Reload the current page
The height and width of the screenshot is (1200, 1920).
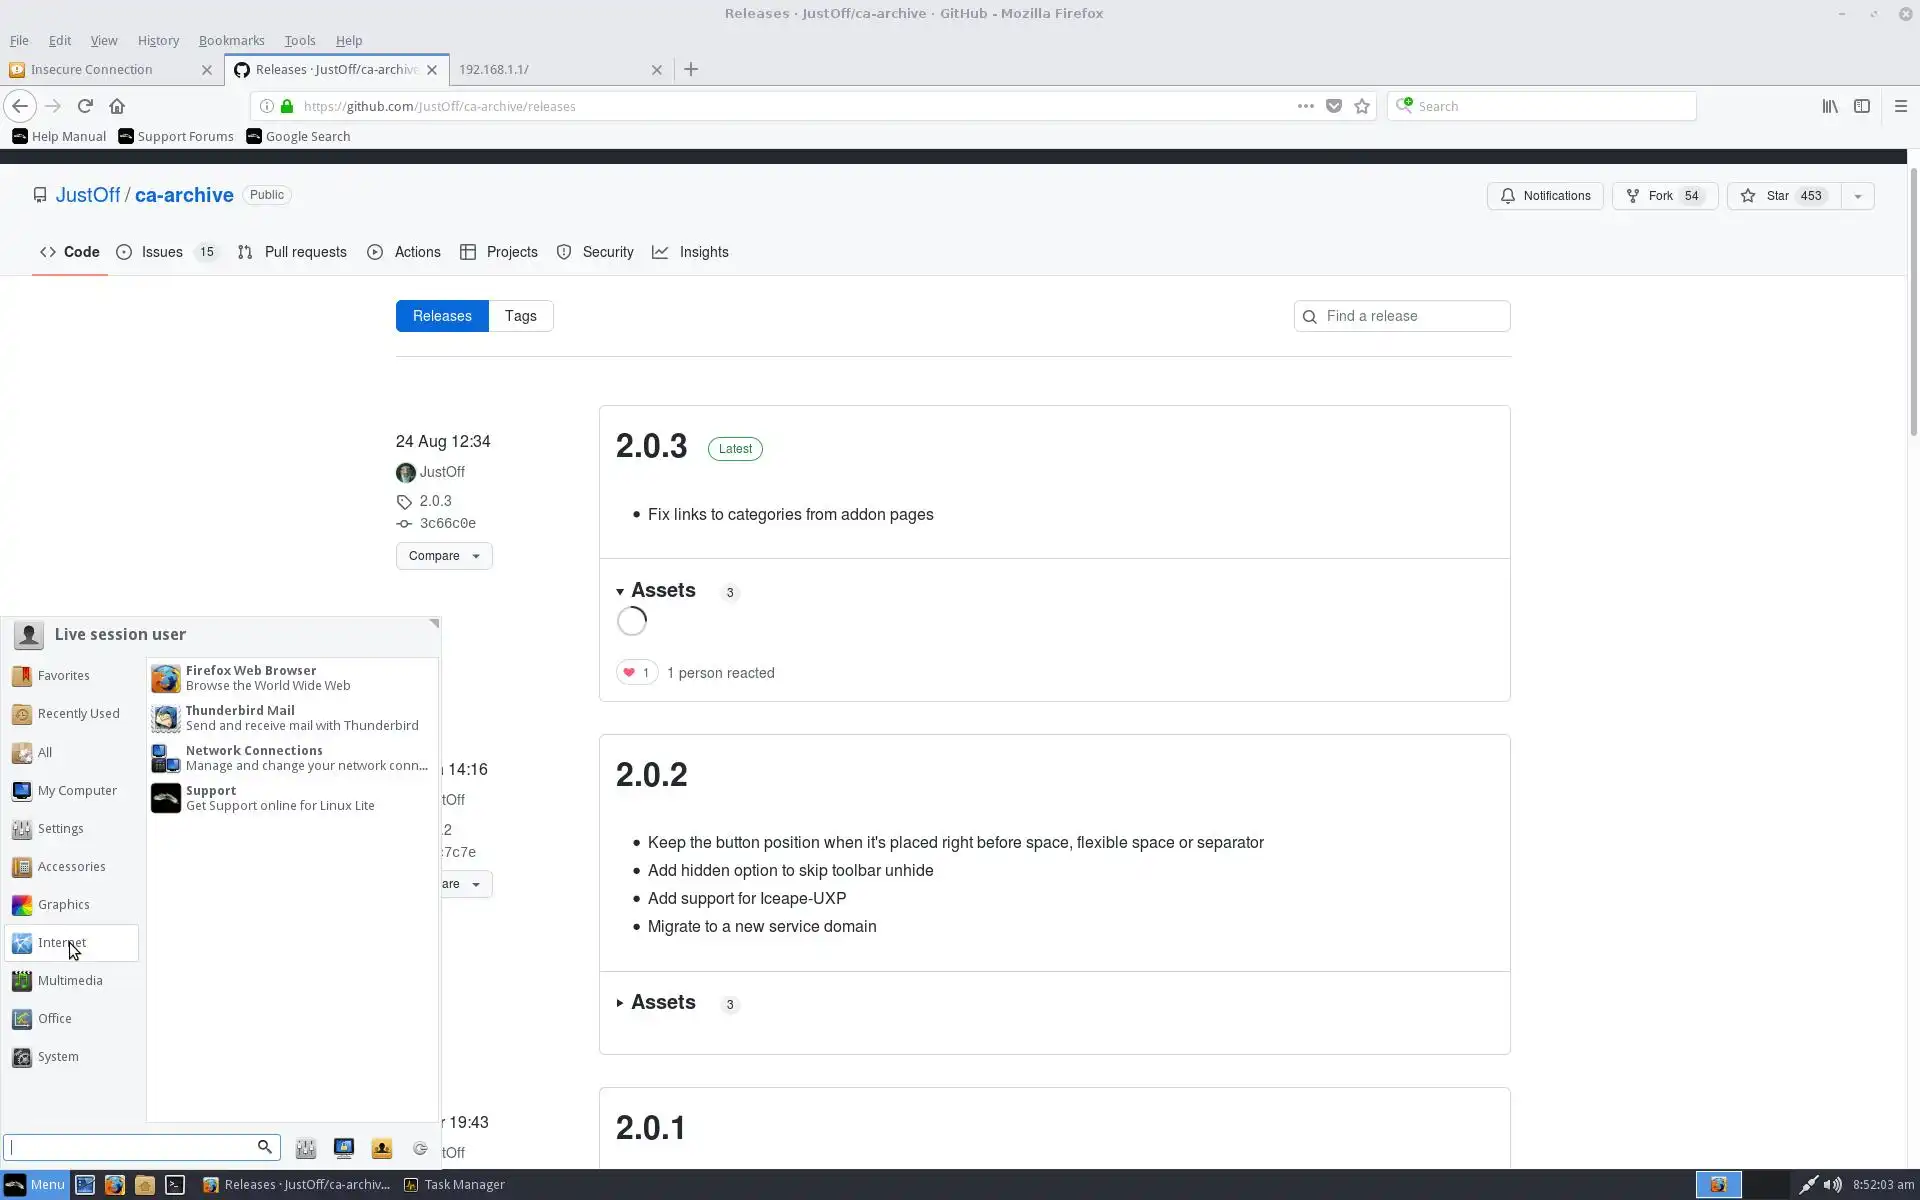tap(85, 106)
